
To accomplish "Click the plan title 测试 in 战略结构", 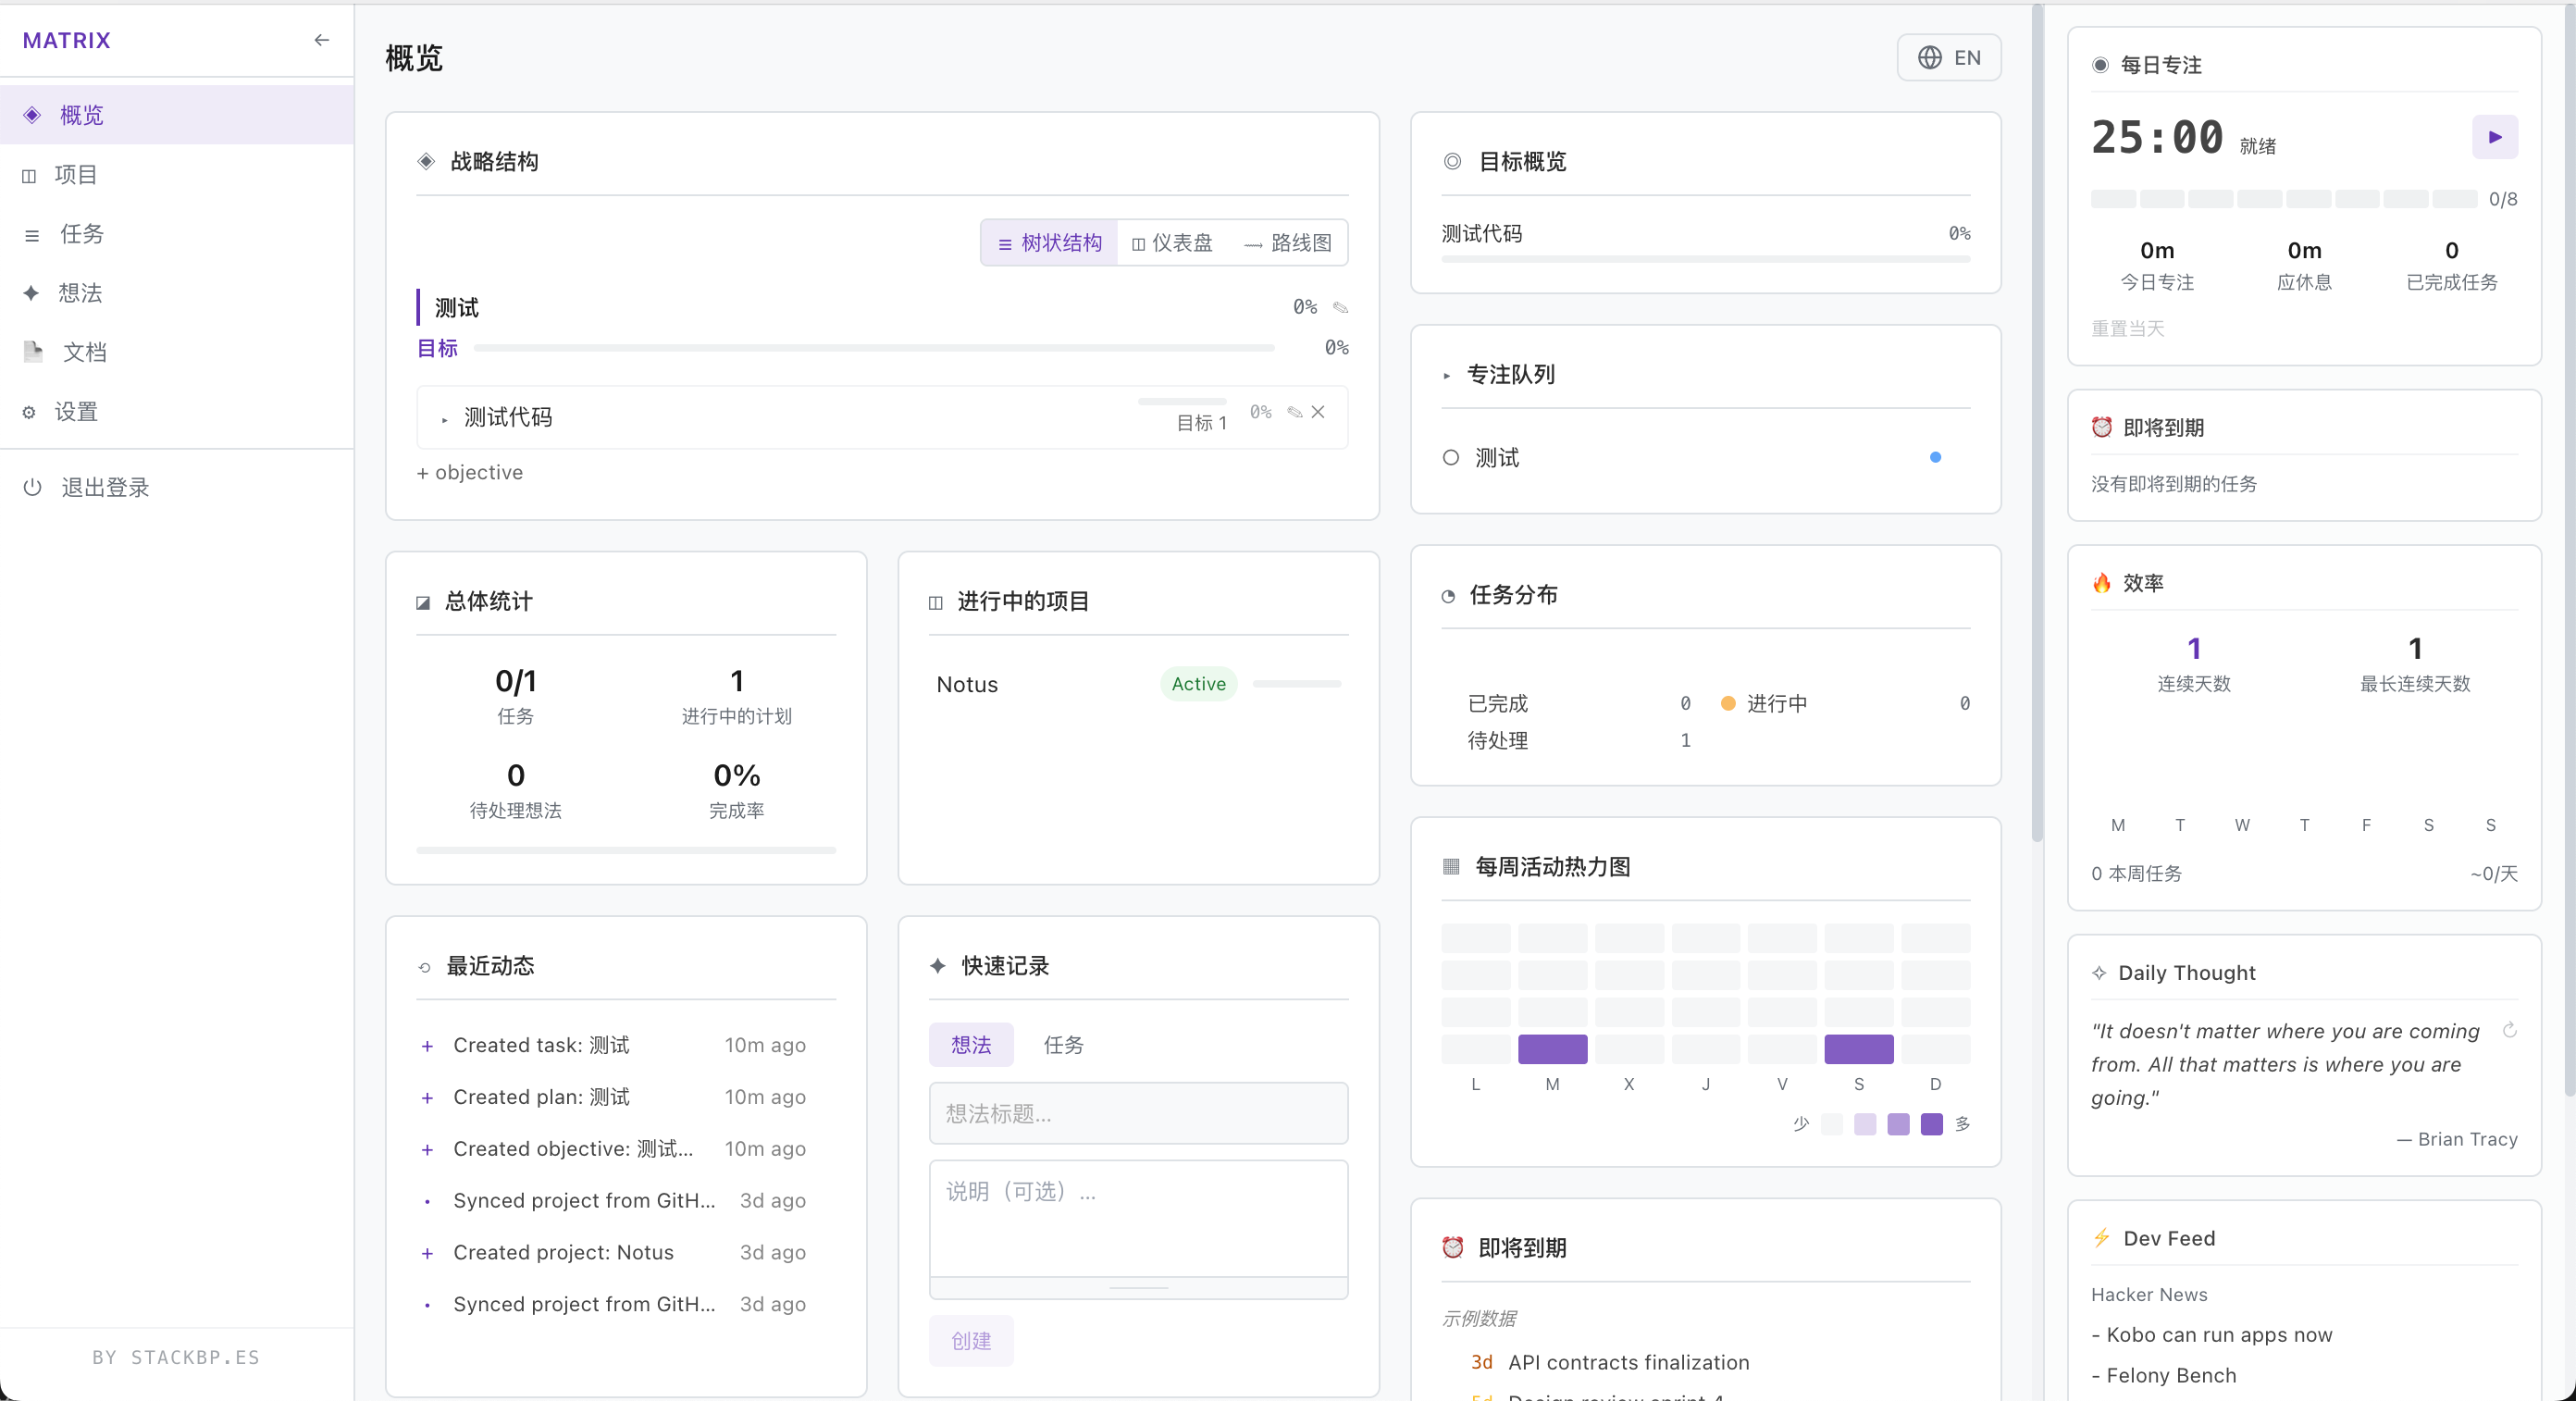I will coord(456,307).
